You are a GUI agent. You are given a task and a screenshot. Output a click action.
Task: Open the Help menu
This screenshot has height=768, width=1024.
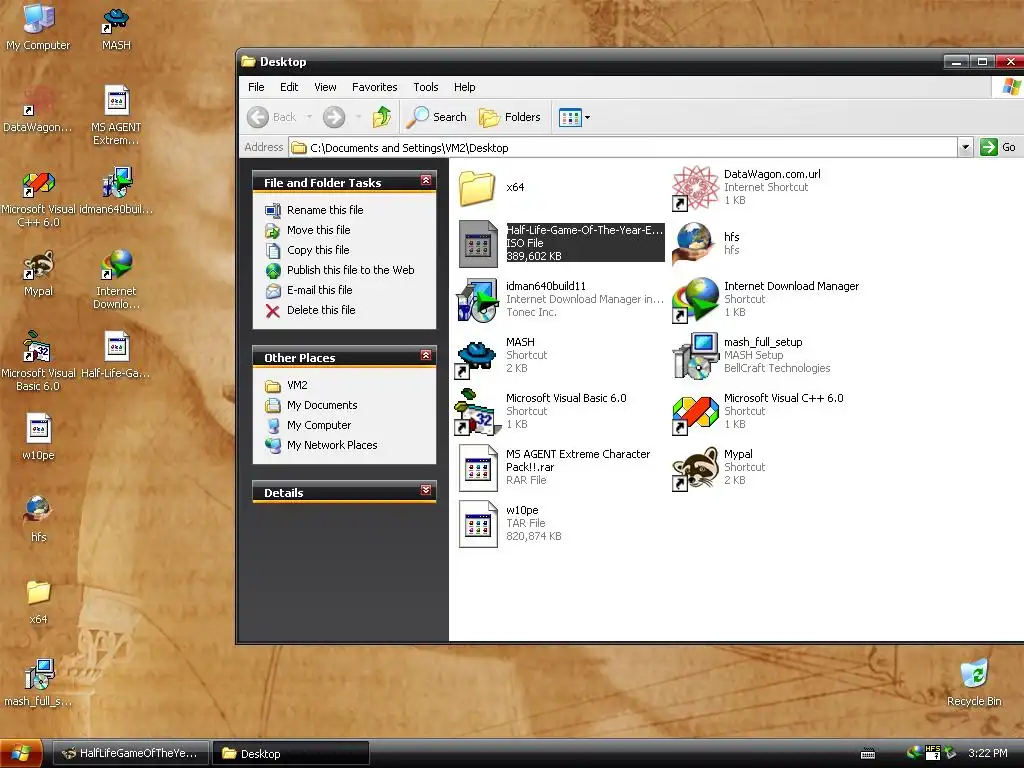click(464, 87)
